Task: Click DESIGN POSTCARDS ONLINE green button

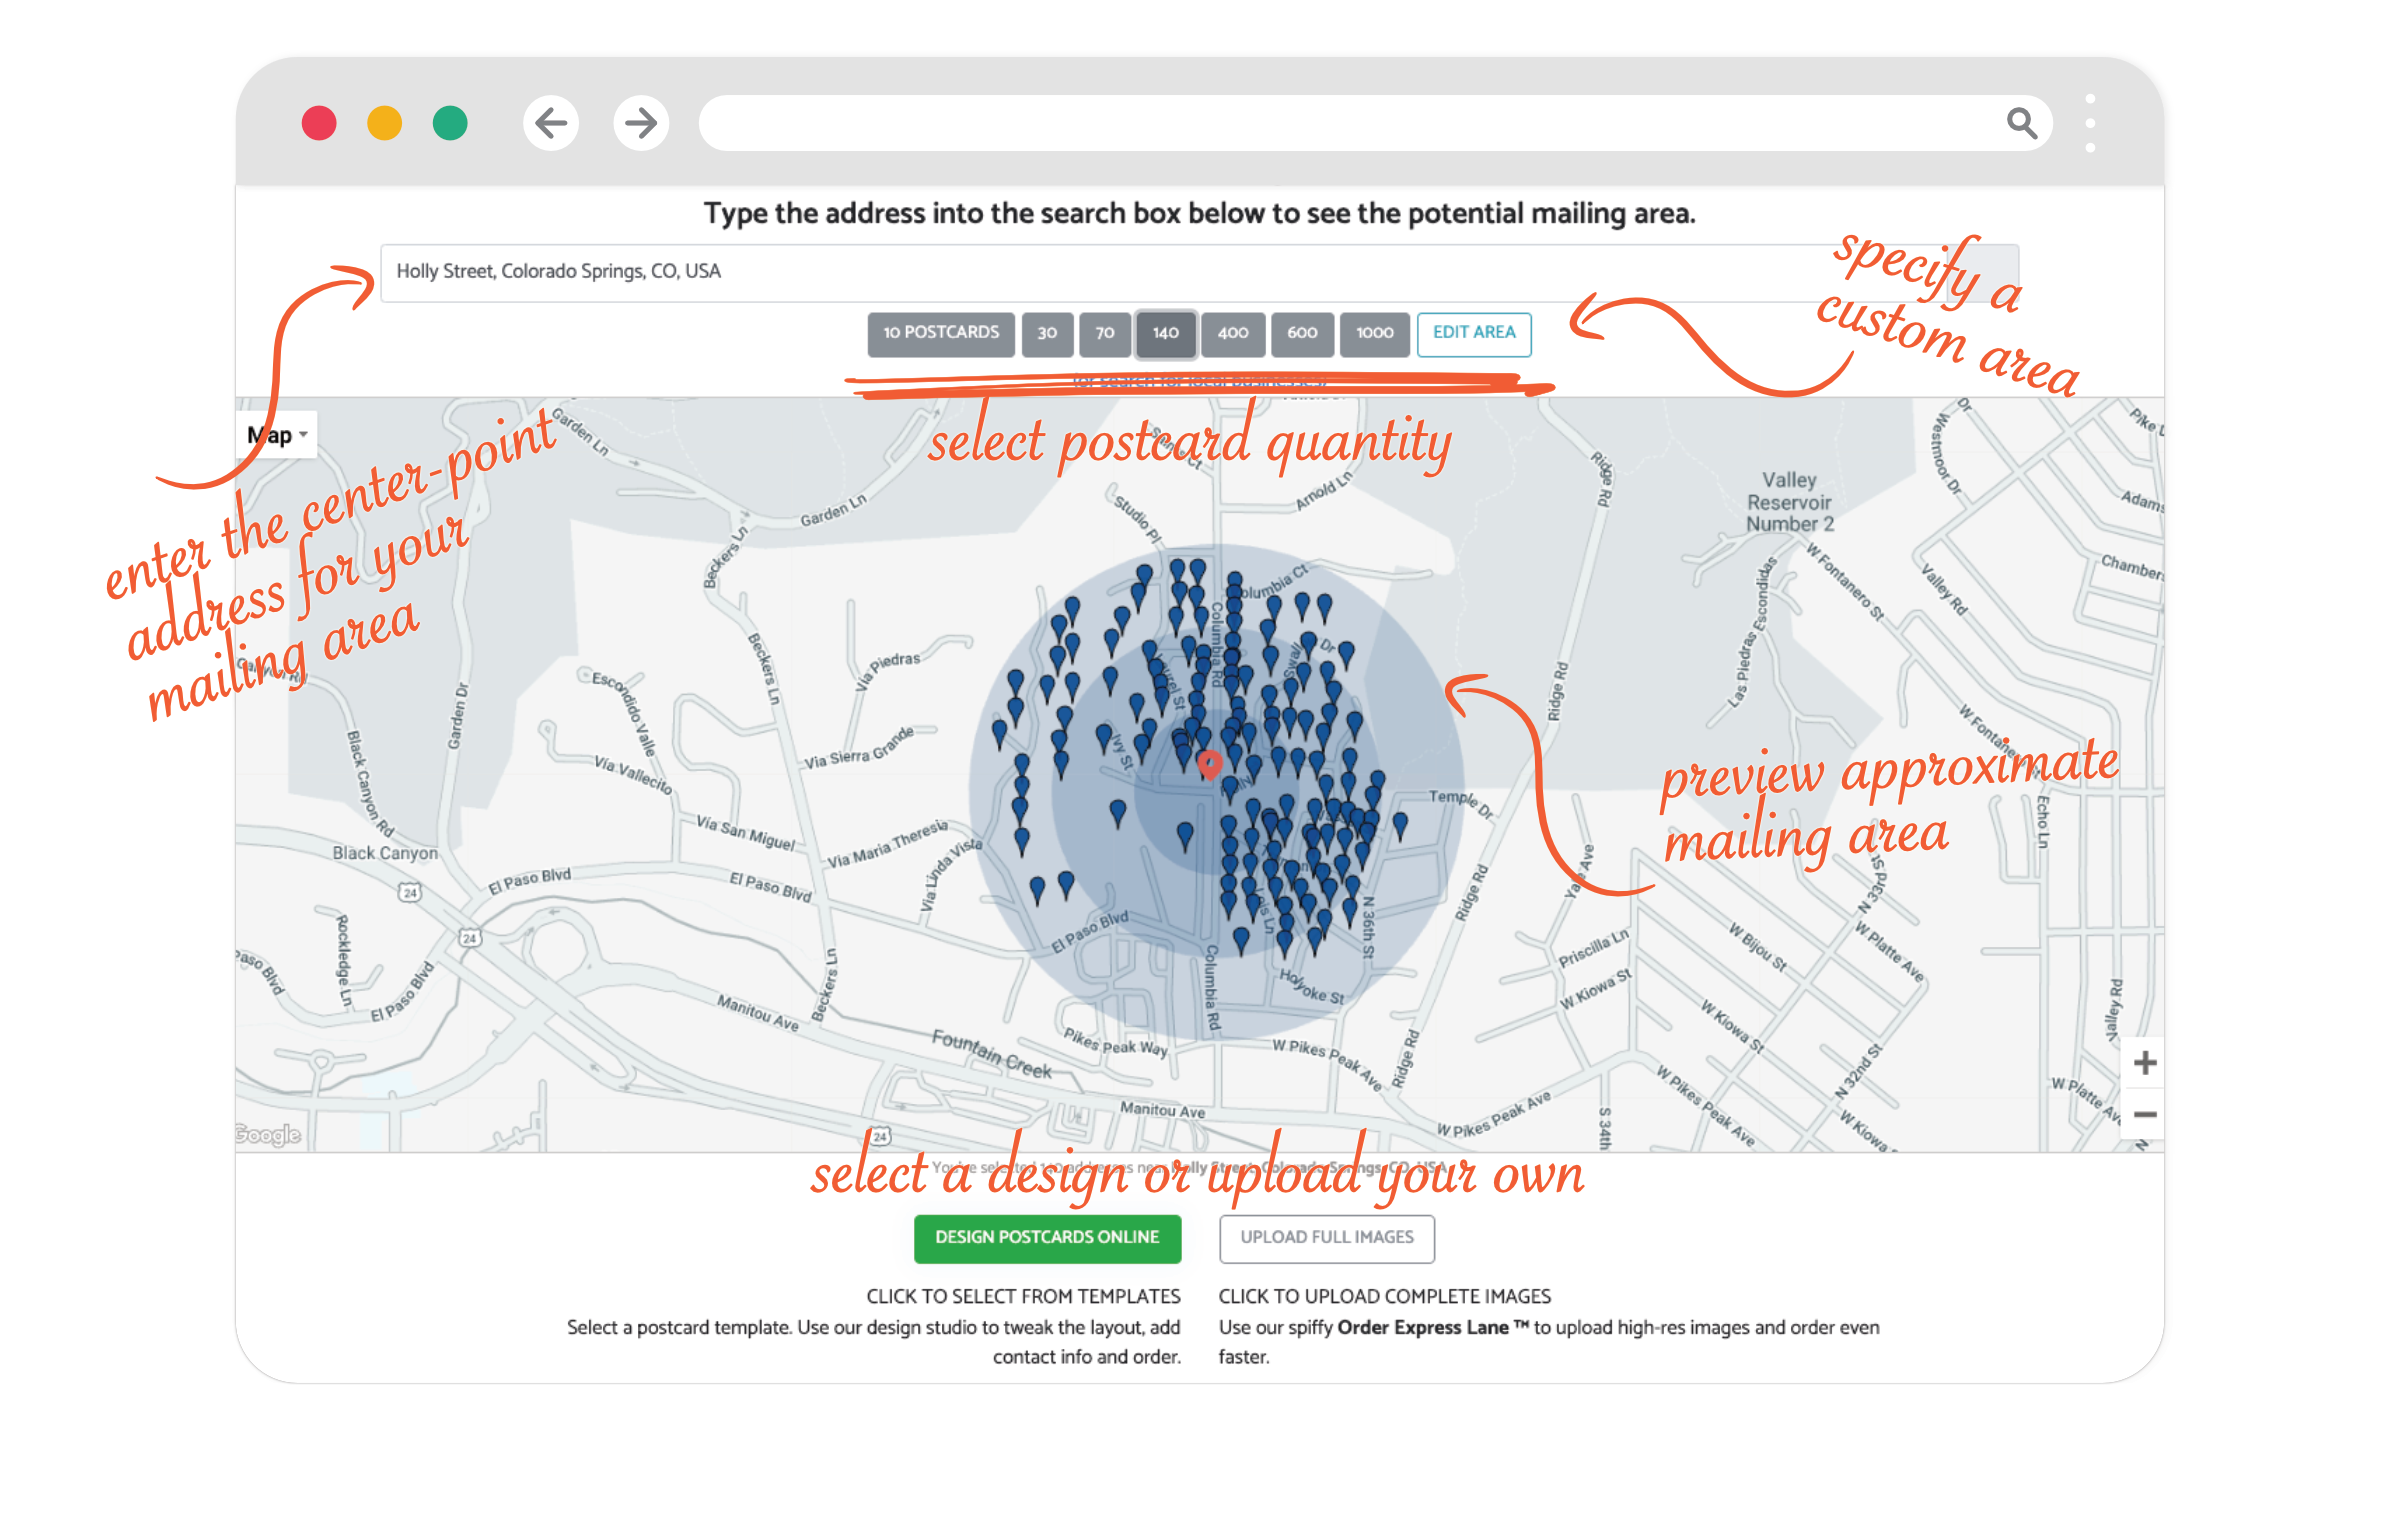Action: click(x=1047, y=1238)
